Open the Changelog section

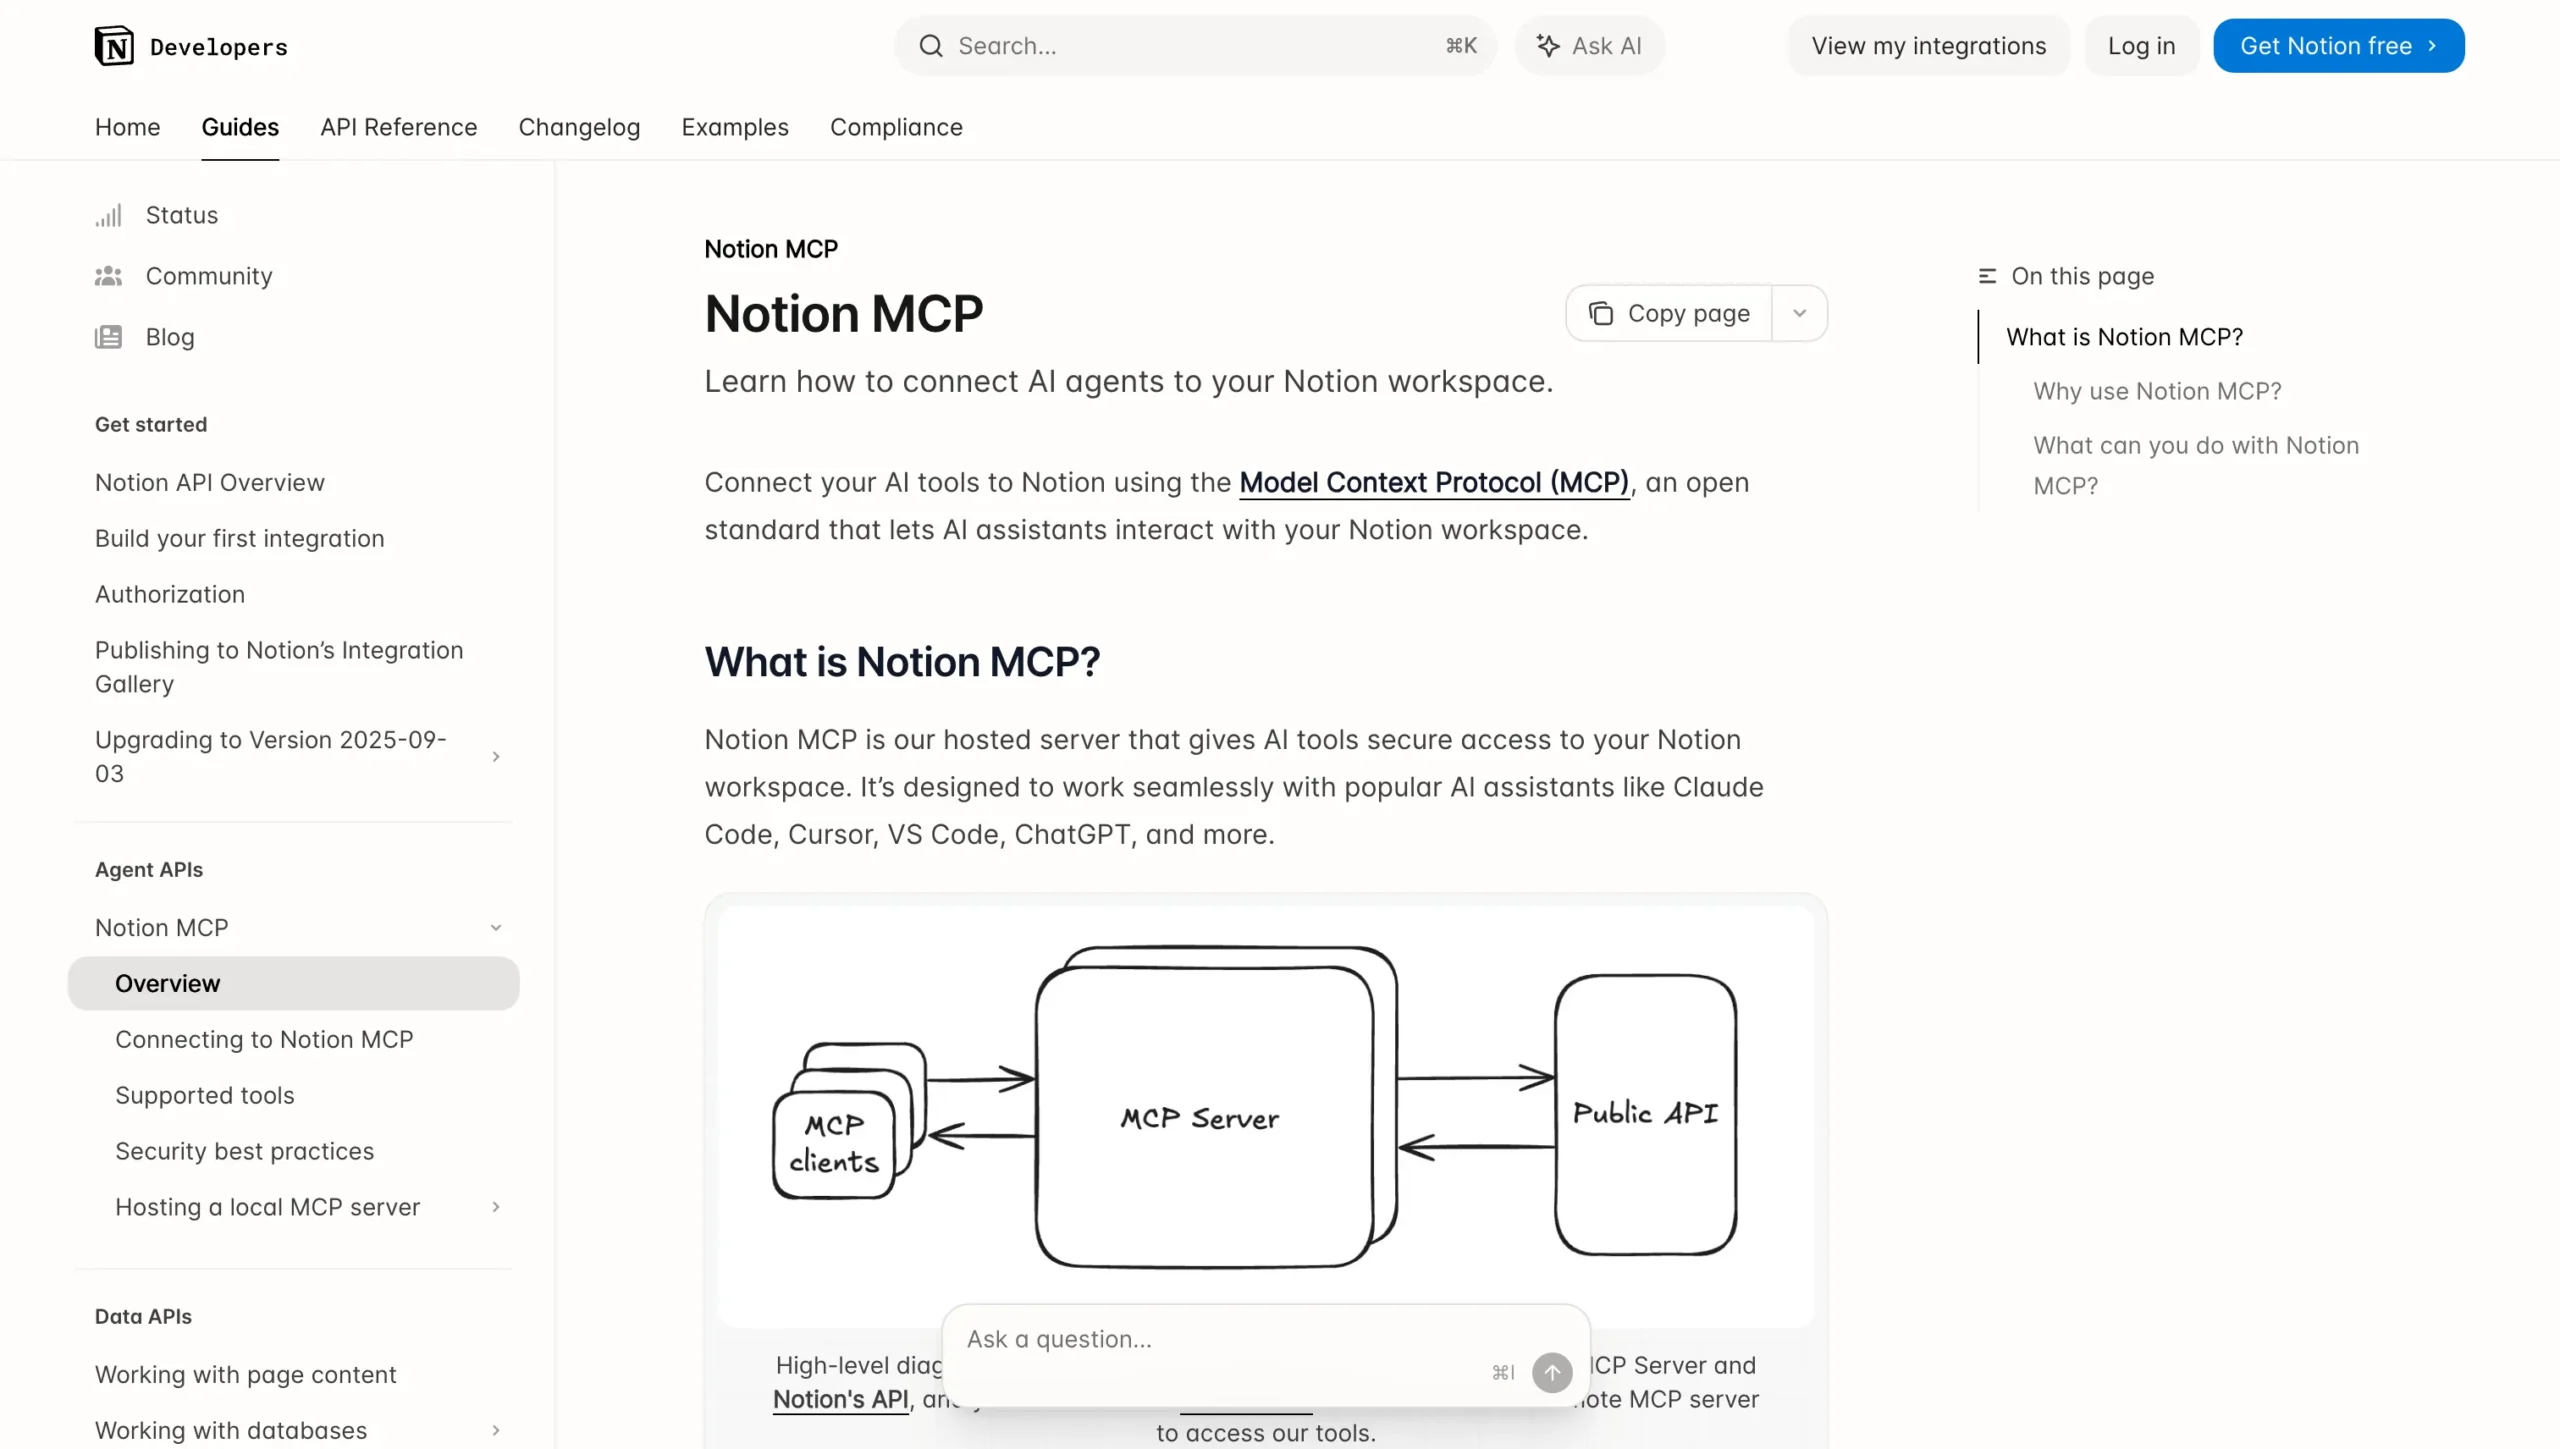[579, 127]
